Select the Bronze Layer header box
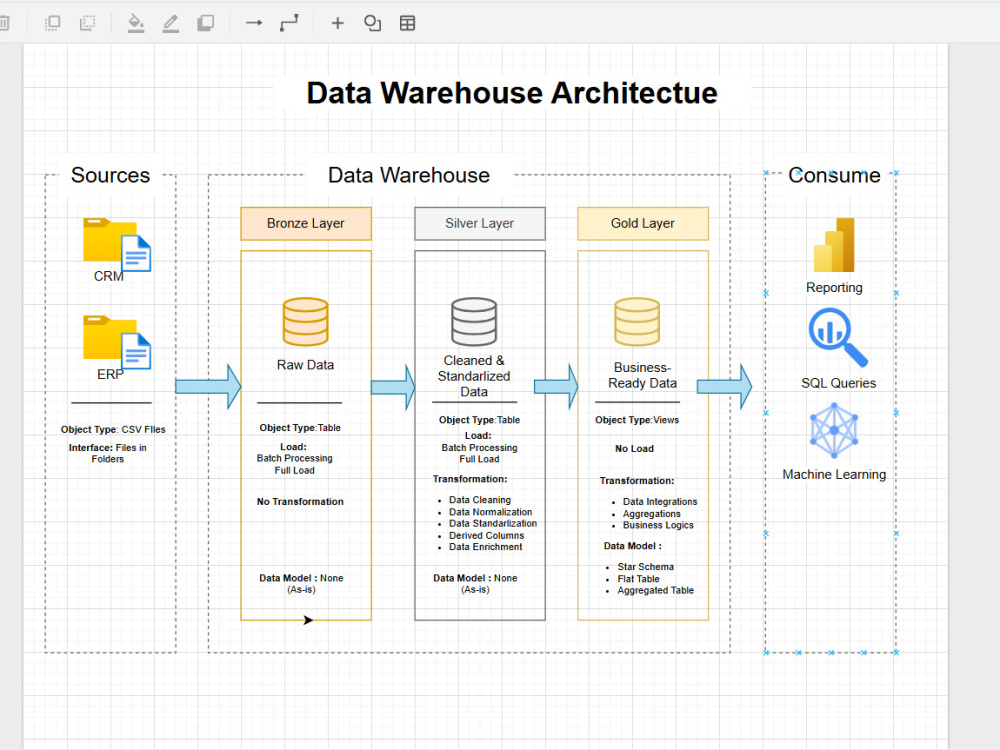The width and height of the screenshot is (1000, 750). pos(305,223)
